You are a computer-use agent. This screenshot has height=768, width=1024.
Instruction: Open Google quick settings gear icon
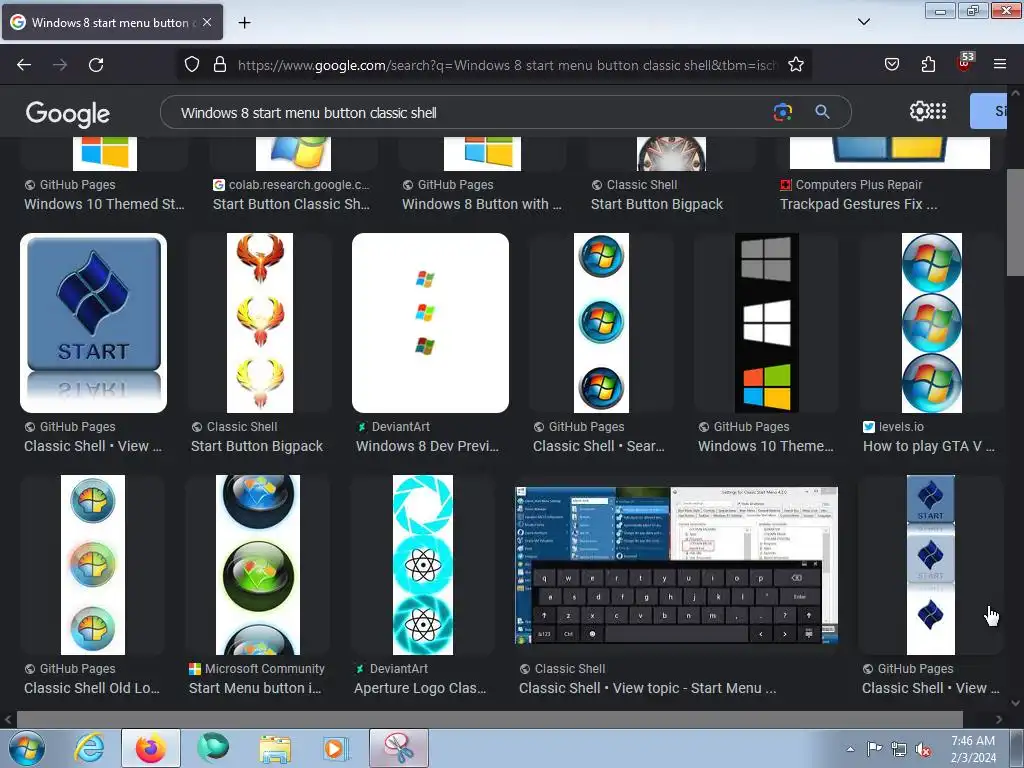pyautogui.click(x=919, y=112)
